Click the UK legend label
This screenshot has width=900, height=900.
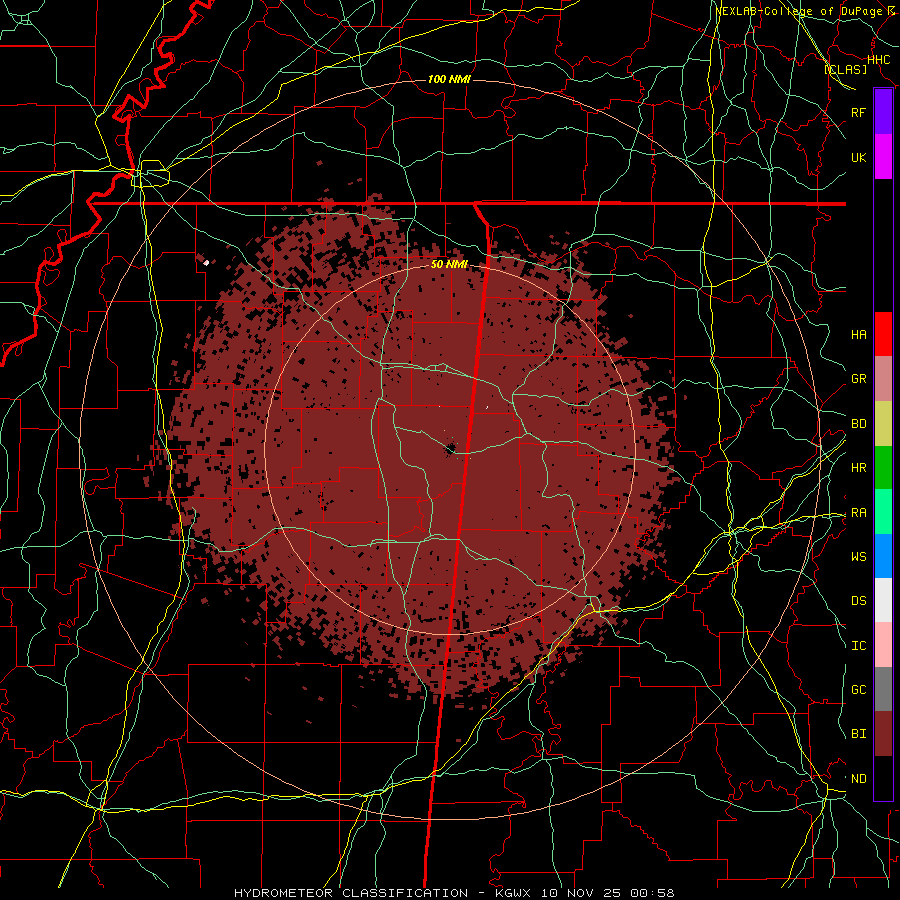tap(859, 157)
